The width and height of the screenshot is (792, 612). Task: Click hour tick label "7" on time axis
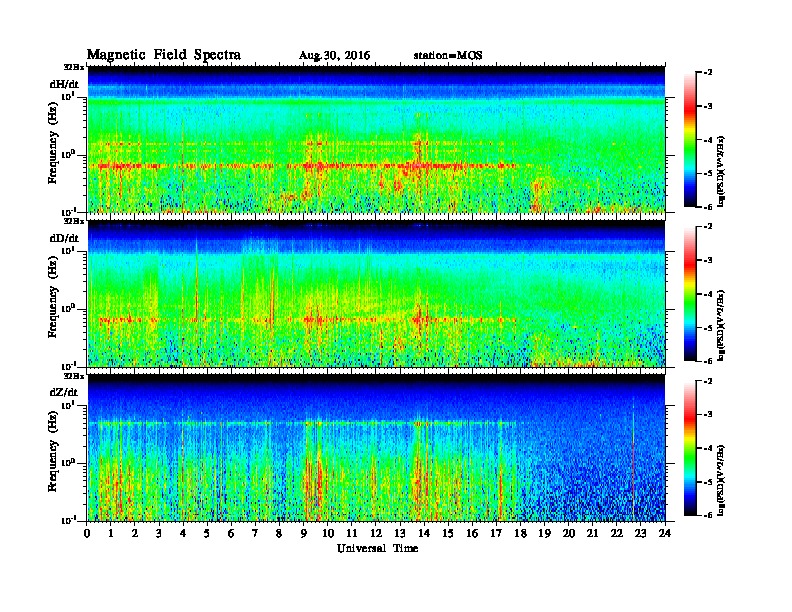click(256, 534)
